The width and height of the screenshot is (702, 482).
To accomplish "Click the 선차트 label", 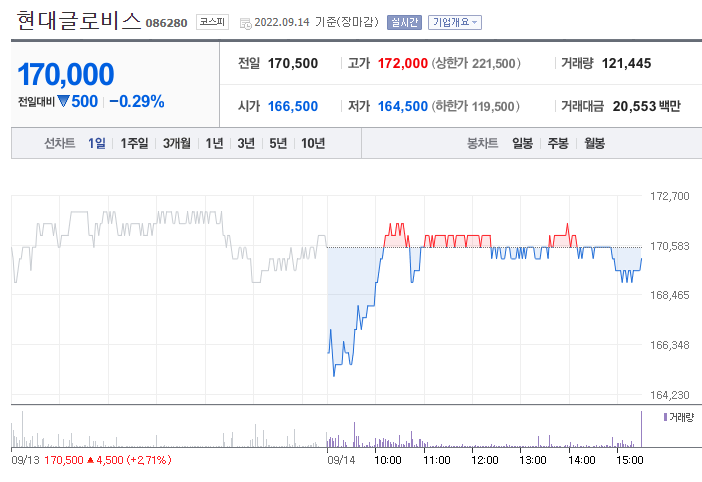I will (x=59, y=143).
